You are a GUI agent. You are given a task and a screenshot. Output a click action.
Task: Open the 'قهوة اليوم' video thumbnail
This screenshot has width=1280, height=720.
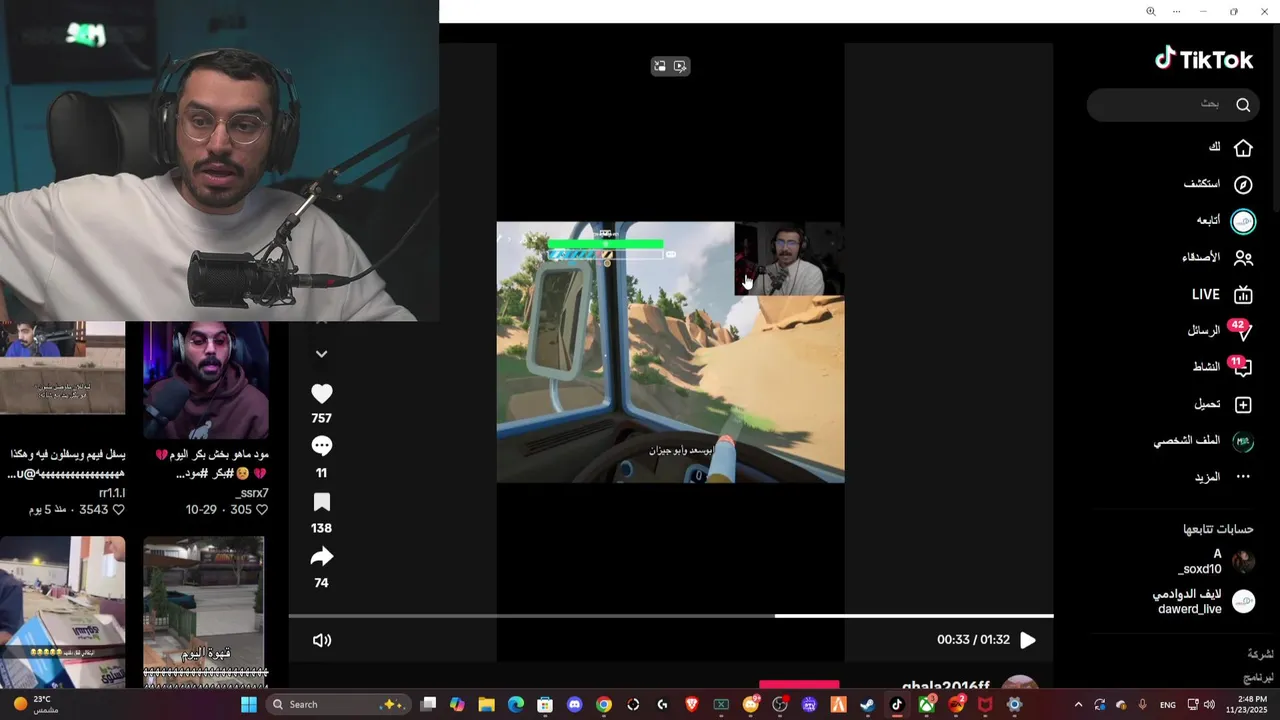click(x=204, y=612)
